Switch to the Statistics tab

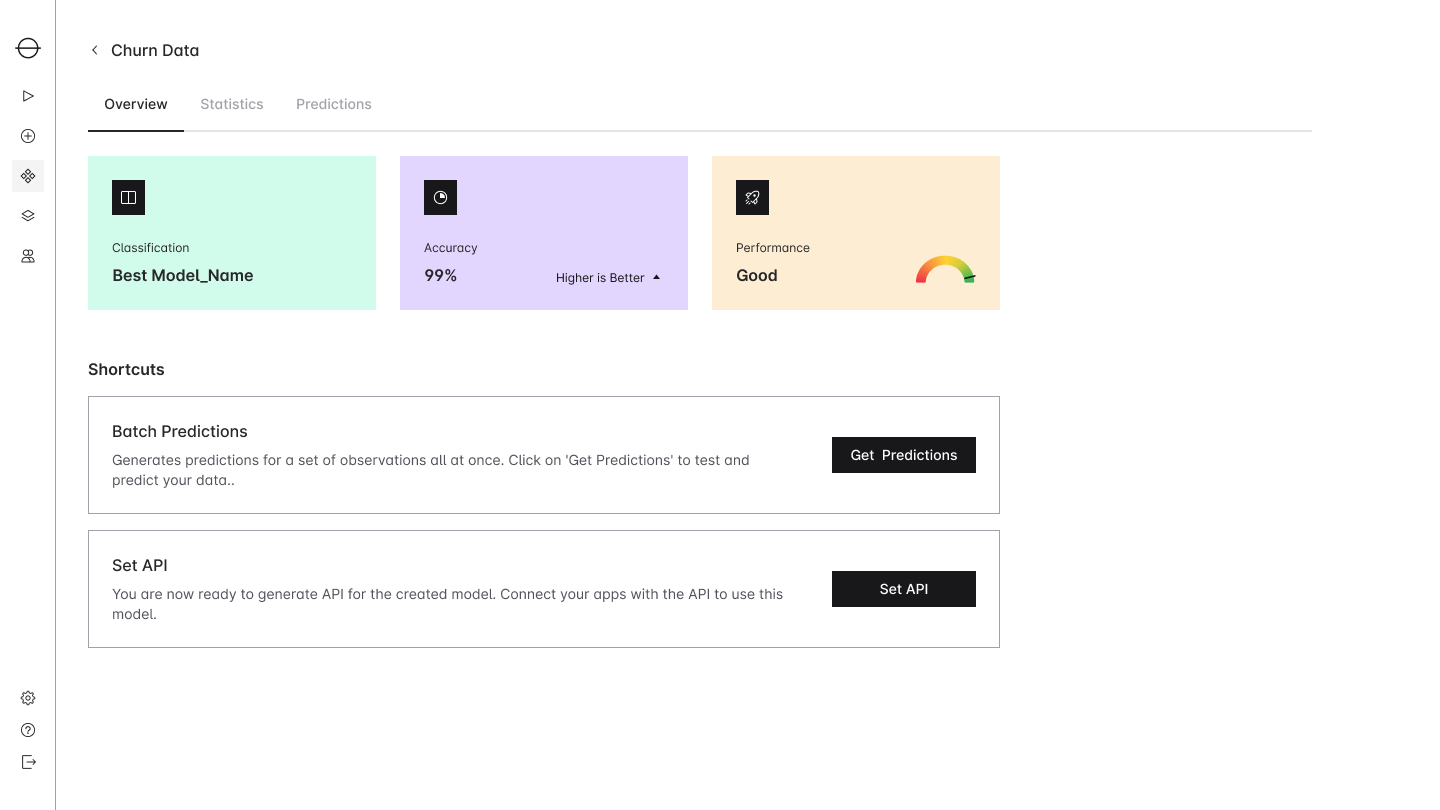coord(232,104)
